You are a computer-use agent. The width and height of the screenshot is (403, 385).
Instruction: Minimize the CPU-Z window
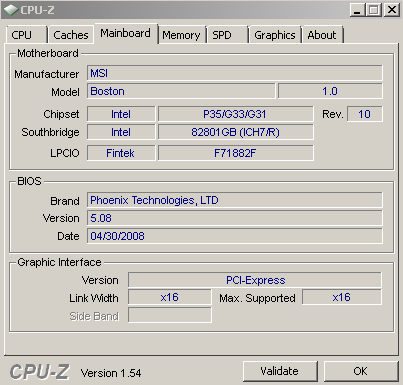click(357, 10)
